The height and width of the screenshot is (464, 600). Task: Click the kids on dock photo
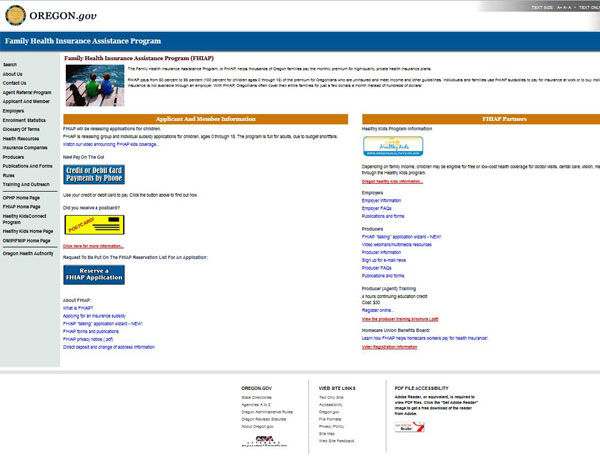click(x=95, y=85)
